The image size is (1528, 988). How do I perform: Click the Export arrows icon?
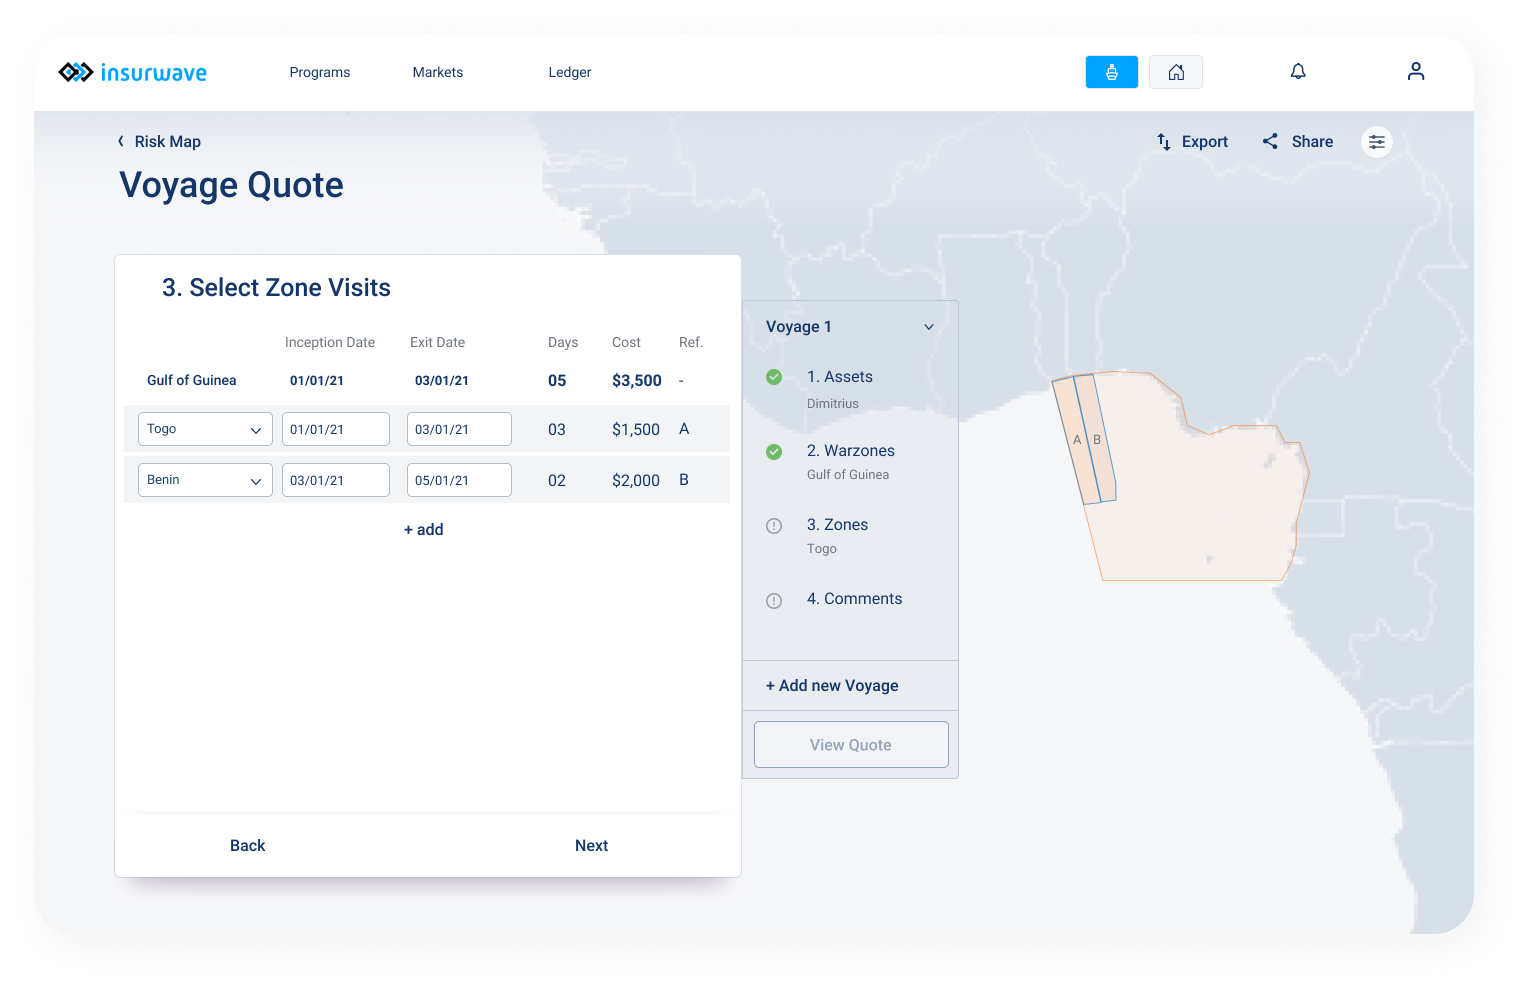coord(1164,142)
